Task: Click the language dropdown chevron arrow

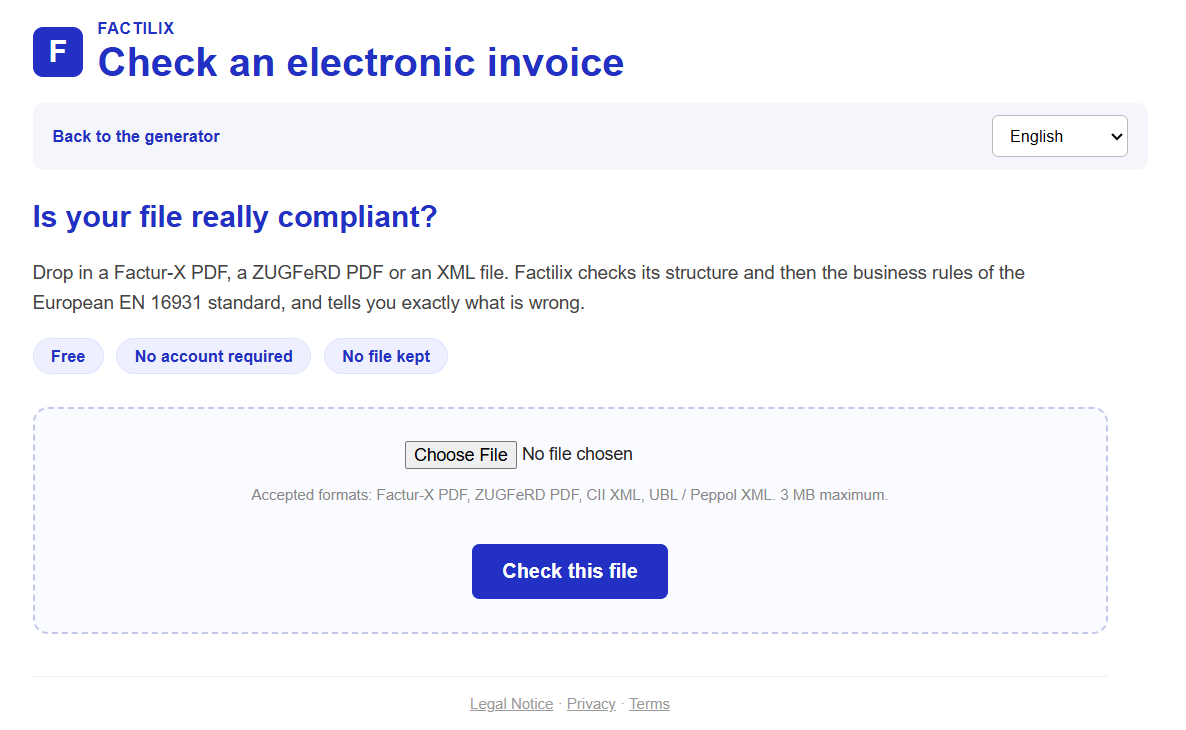Action: pos(1116,137)
